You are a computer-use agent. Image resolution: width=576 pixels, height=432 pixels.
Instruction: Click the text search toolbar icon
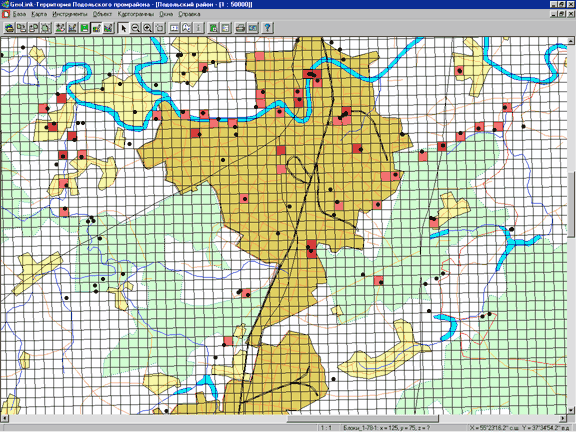click(x=187, y=28)
